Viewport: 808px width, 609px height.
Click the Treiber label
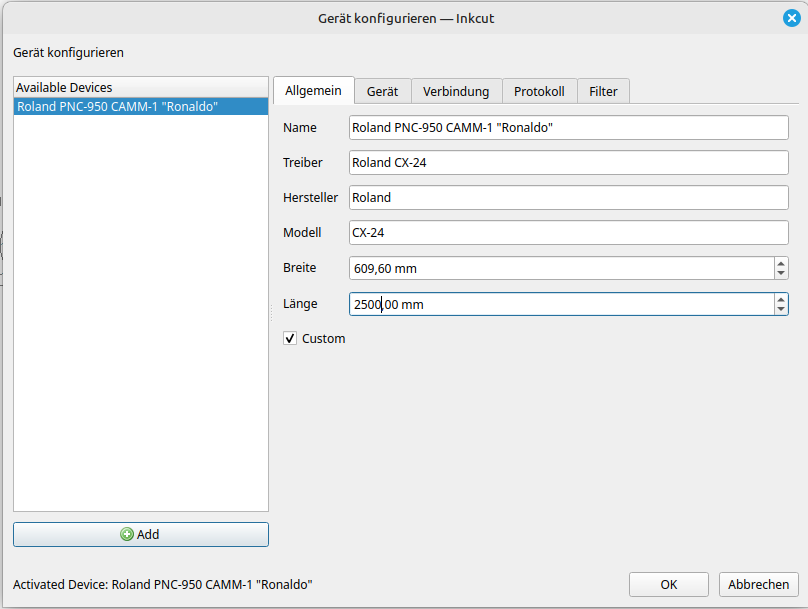point(302,163)
